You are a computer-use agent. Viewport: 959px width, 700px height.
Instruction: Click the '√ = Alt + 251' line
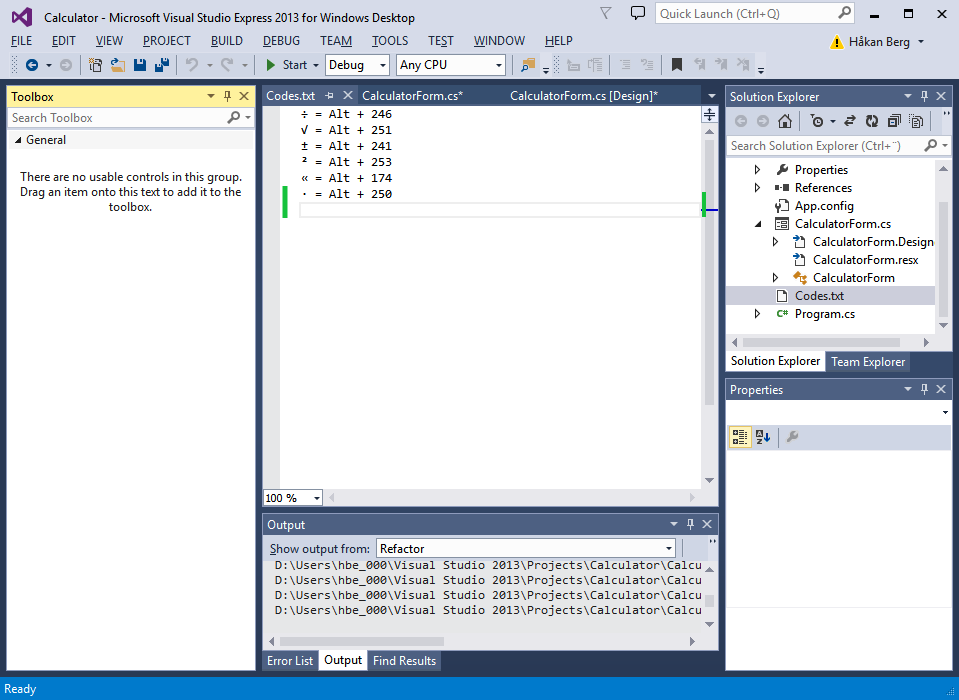coord(346,130)
